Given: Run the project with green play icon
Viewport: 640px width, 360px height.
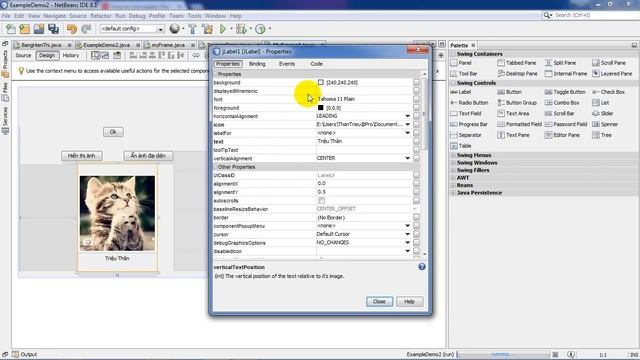Looking at the screenshot, I should point(223,29).
